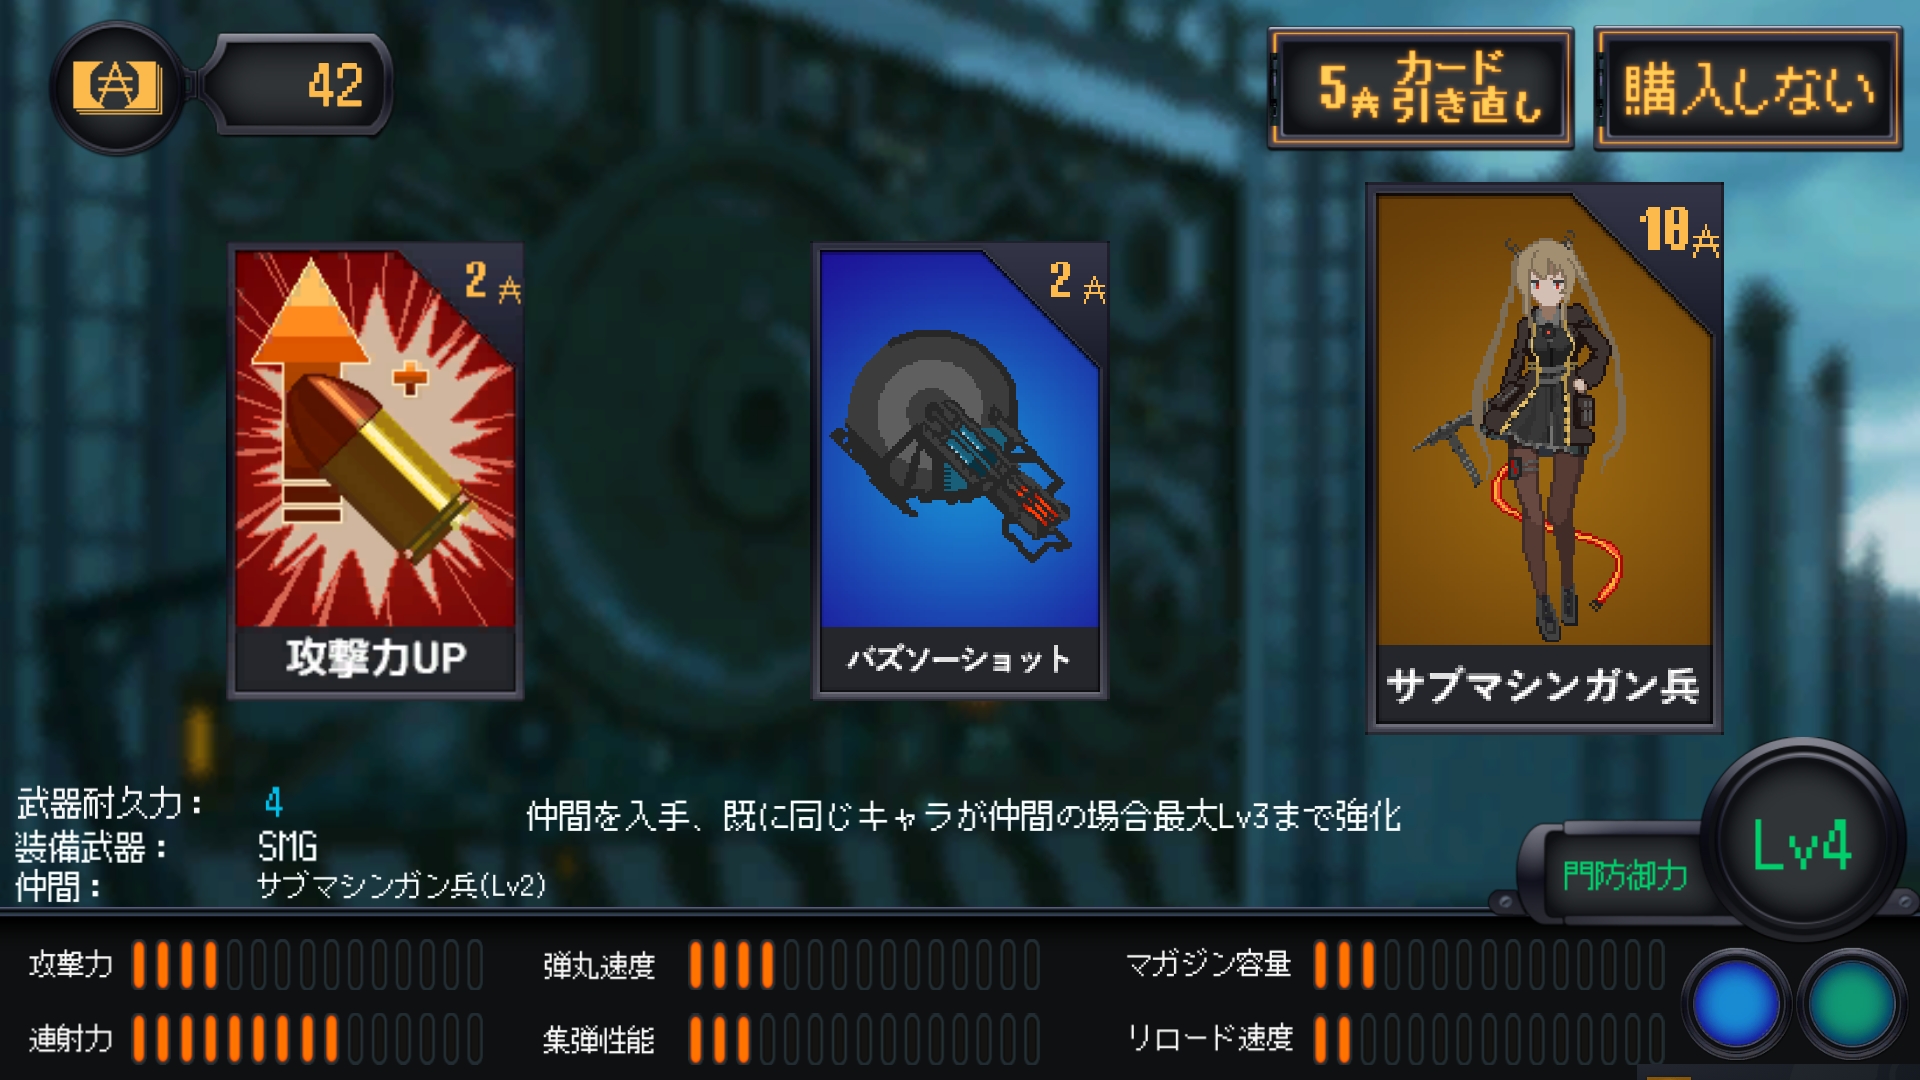Image resolution: width=1920 pixels, height=1080 pixels.
Task: Select the サブマシンガン兵 character card
Action: [x=1544, y=458]
